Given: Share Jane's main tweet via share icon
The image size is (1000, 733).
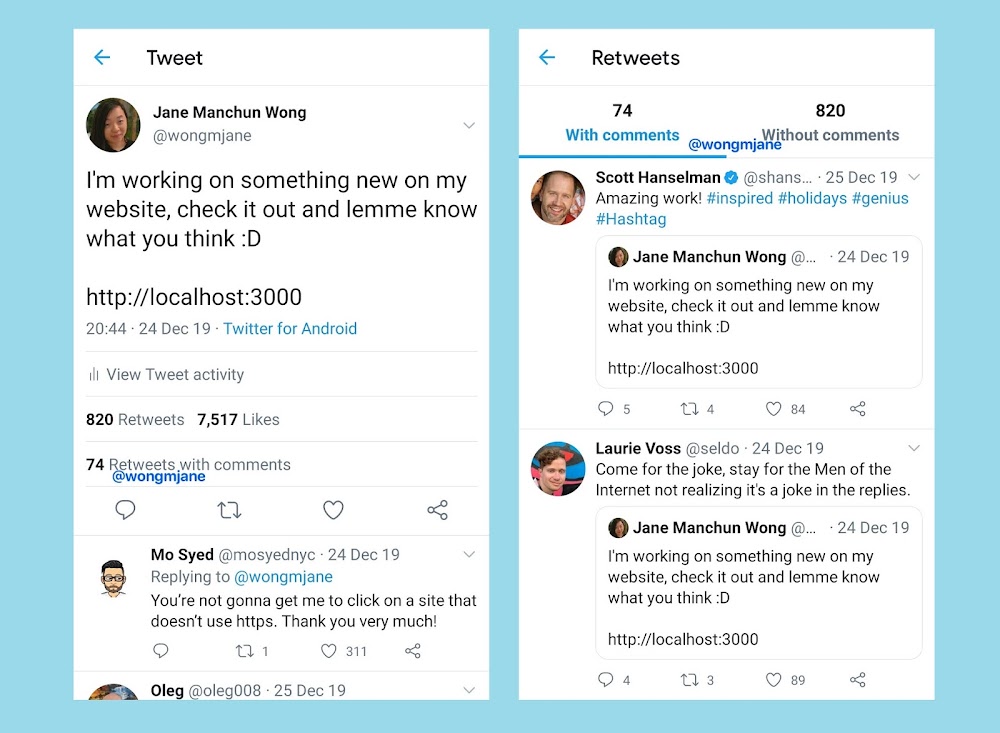Looking at the screenshot, I should click(438, 510).
